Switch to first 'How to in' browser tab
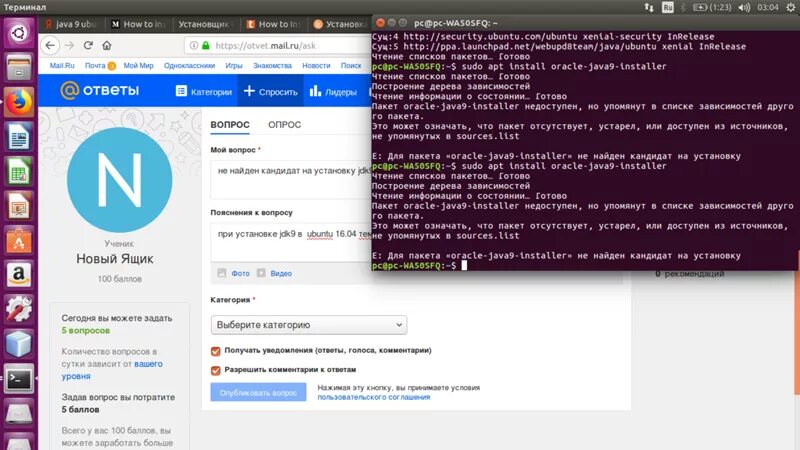Image resolution: width=800 pixels, height=450 pixels. point(139,24)
